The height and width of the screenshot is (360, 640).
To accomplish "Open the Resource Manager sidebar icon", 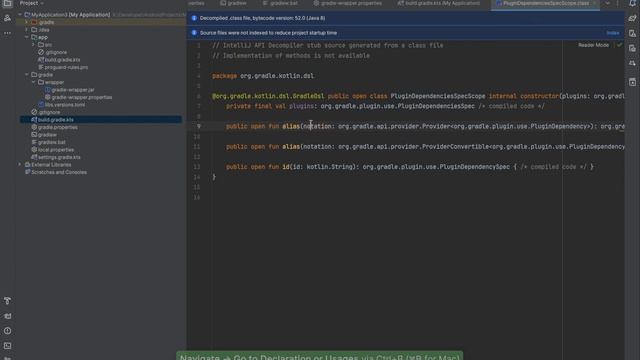I will tap(7, 18).
